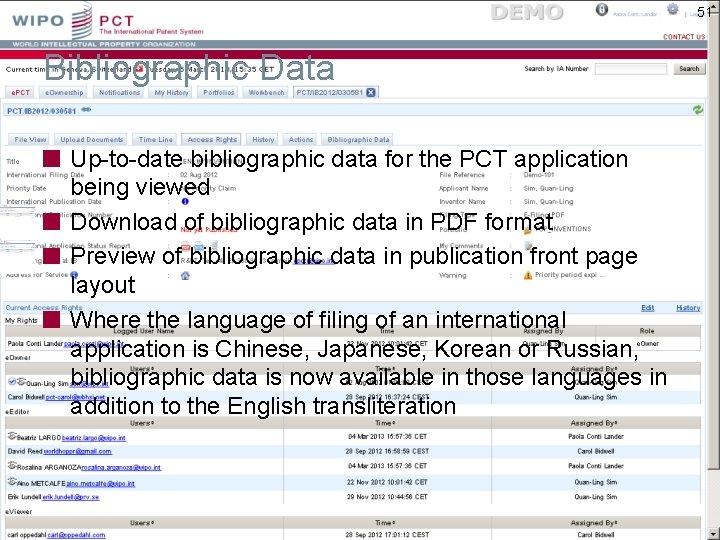Select time cell '28 Sep 2012 17:01:12 CEST'
This screenshot has height=540, width=720.
click(387, 535)
